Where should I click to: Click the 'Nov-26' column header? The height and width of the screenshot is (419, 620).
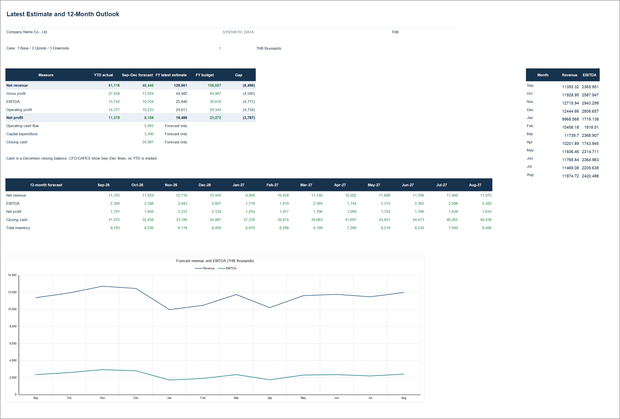click(x=171, y=185)
